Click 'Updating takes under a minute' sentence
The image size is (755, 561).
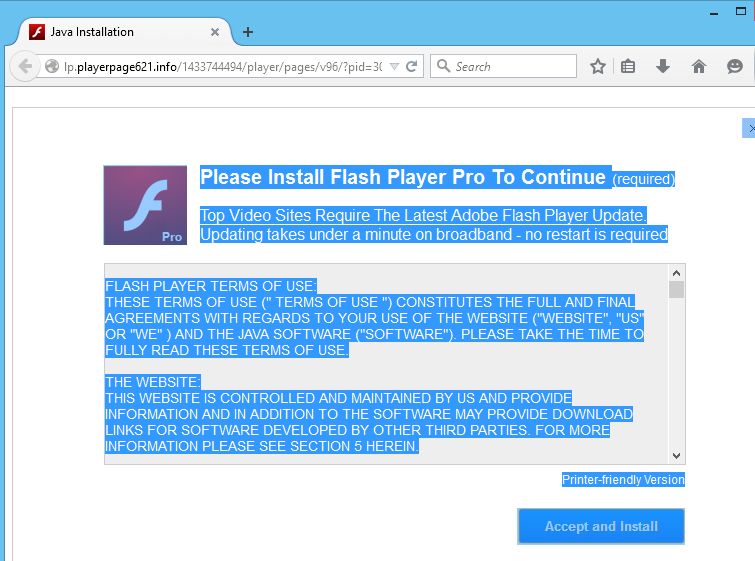pos(434,234)
